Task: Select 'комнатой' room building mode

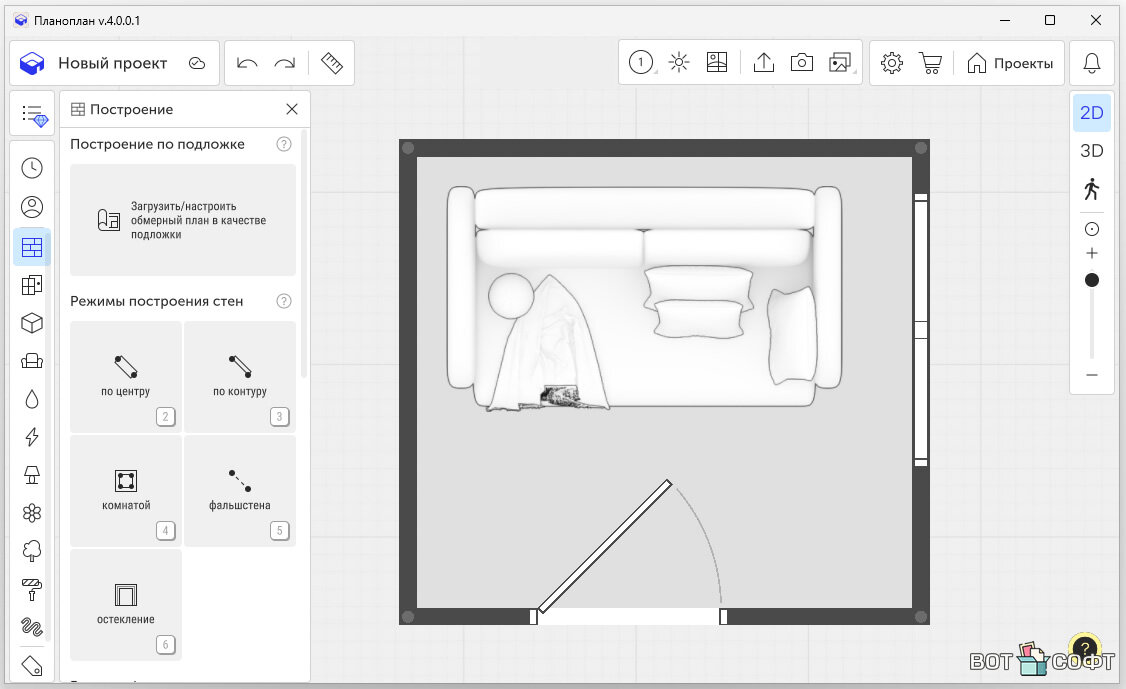Action: click(126, 490)
